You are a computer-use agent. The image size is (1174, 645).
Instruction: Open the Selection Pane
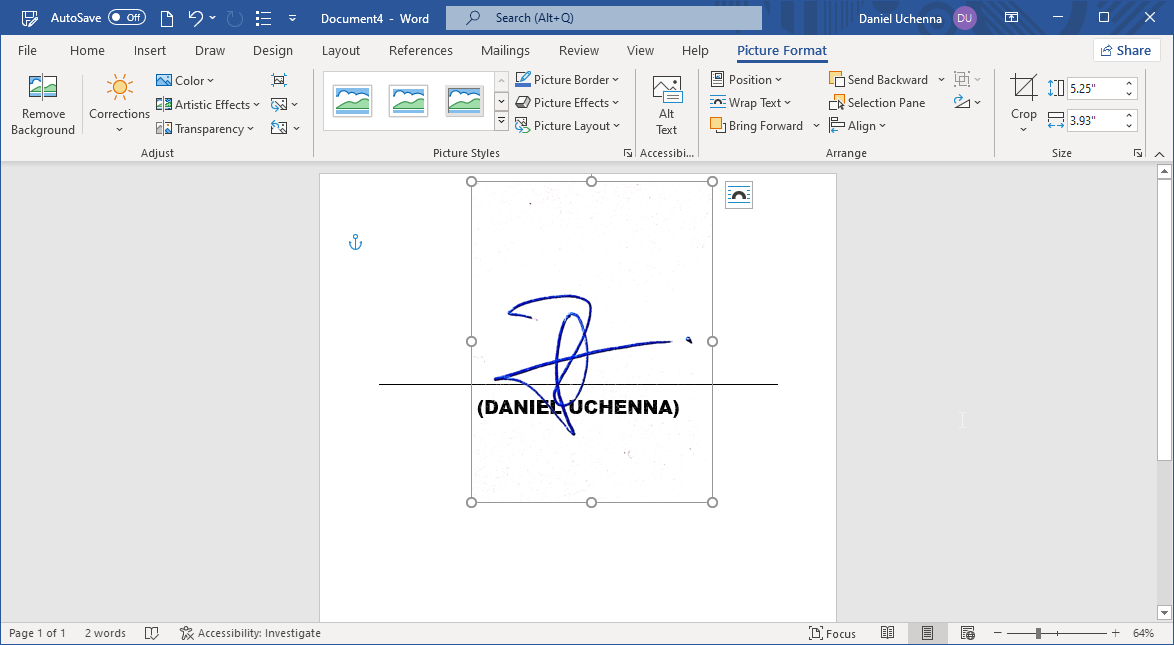coord(878,102)
